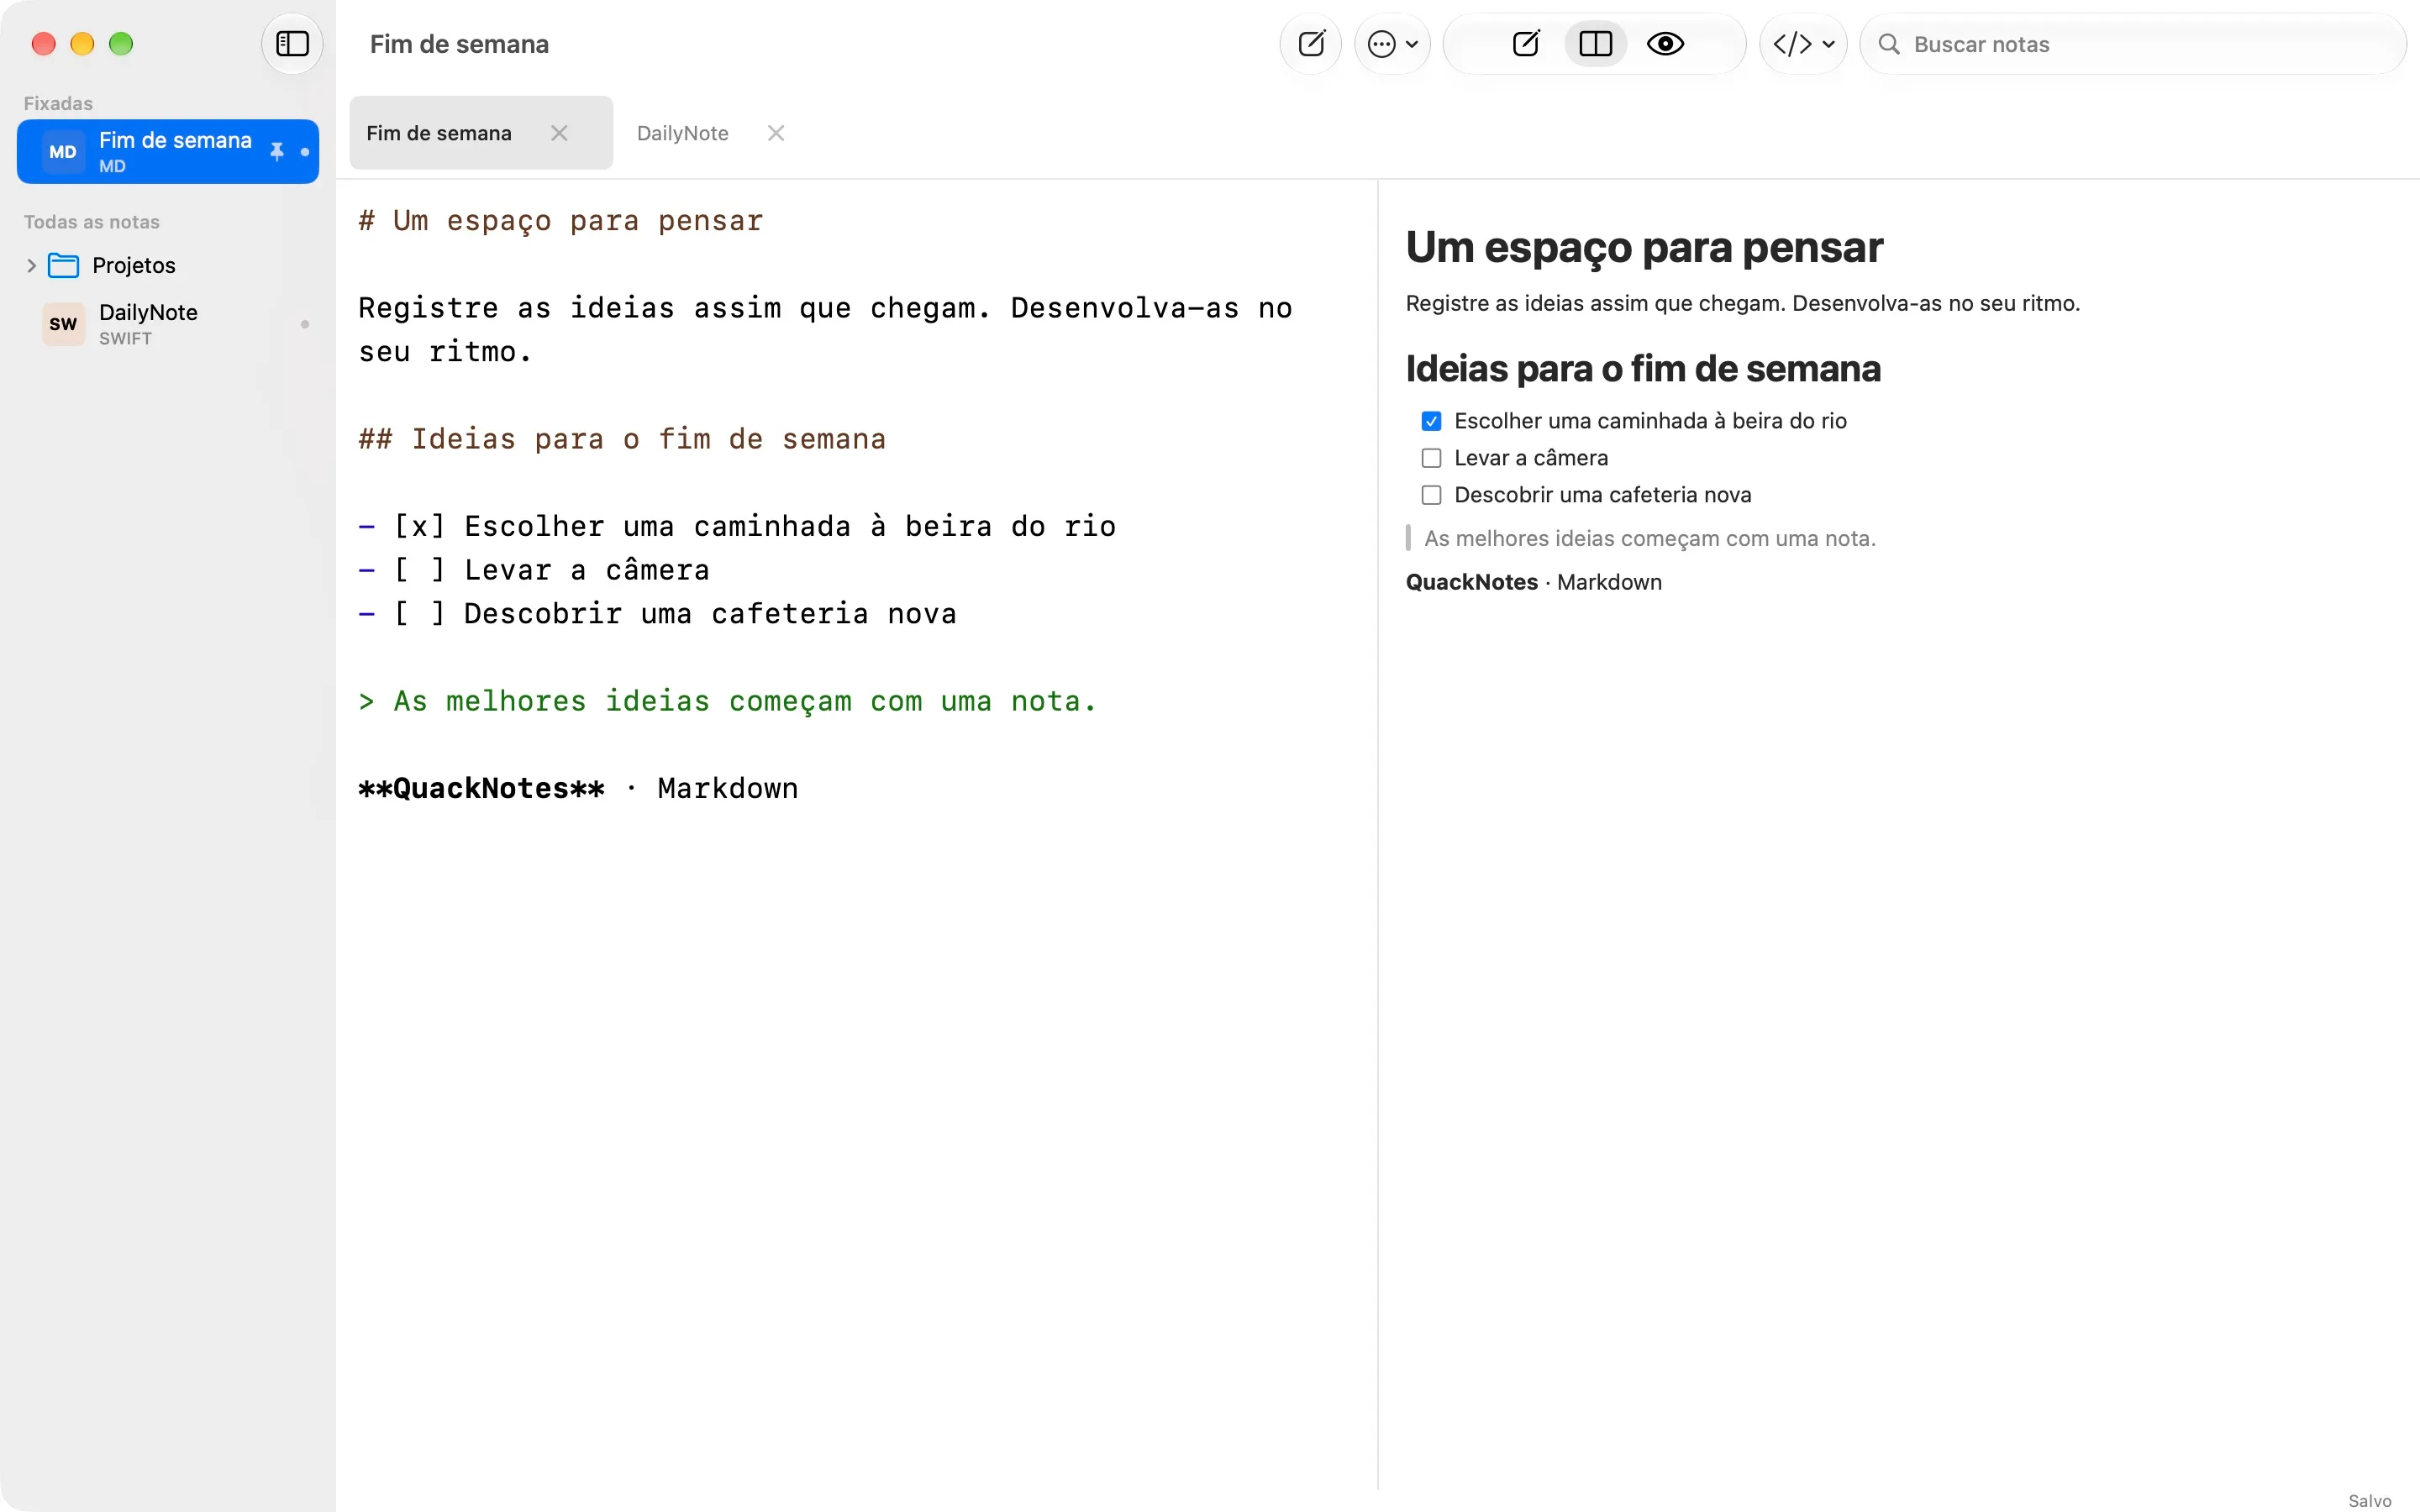Check Descobrir uma cafeteria nova checkbox
This screenshot has width=2420, height=1512.
[x=1431, y=495]
